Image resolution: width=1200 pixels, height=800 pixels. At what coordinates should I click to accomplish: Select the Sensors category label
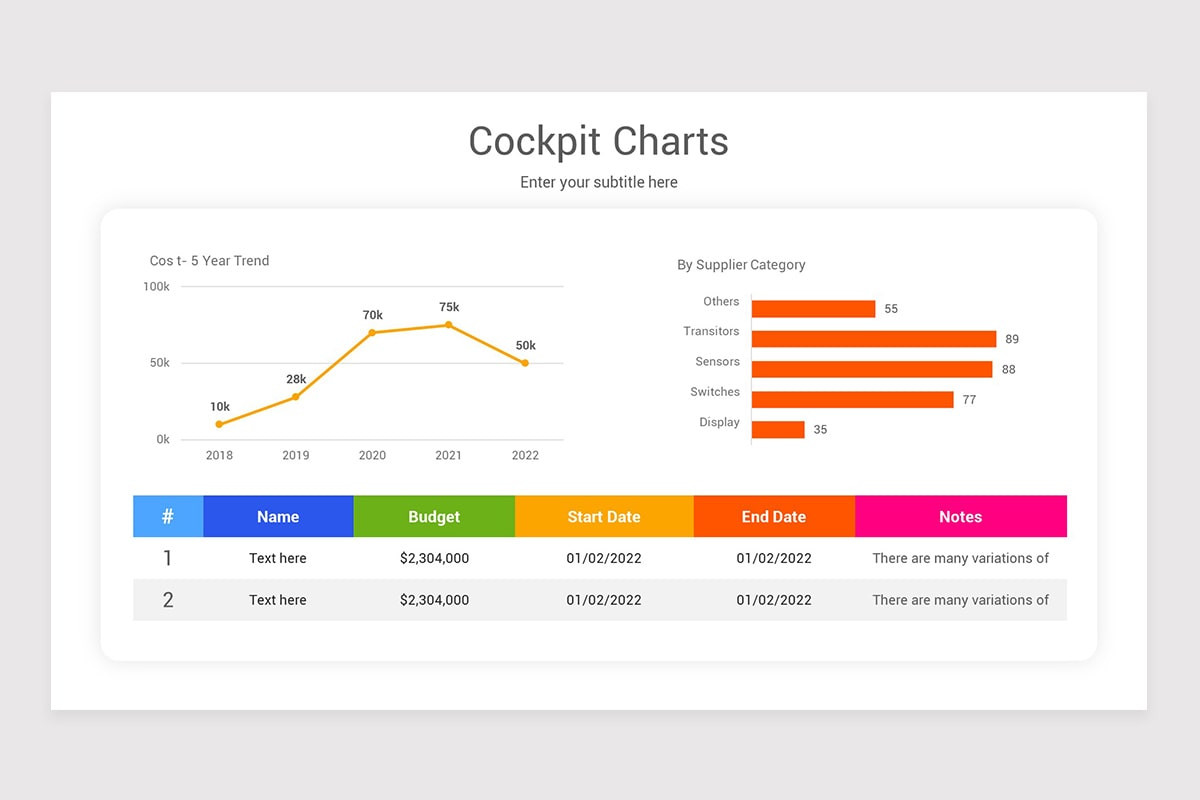718,362
